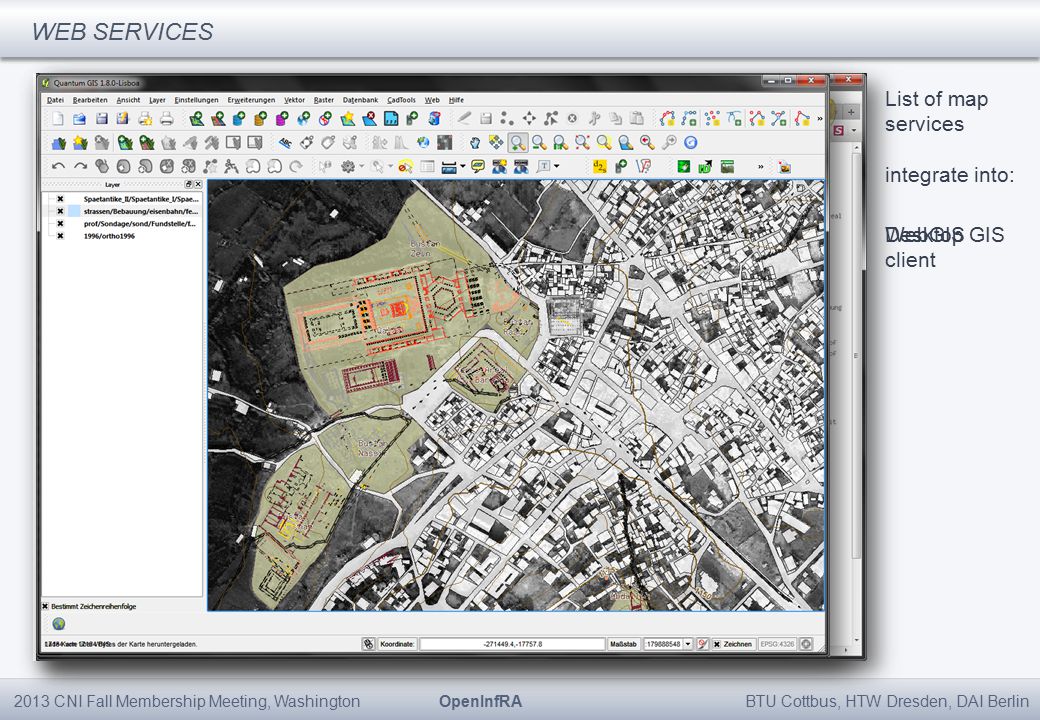The width and height of the screenshot is (1040, 720).
Task: Expand the third-row toolbar overflow chevron
Action: [x=760, y=166]
